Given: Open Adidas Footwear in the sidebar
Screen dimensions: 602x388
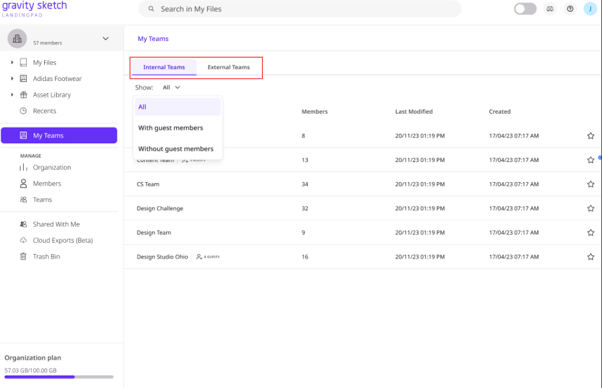Looking at the screenshot, I should tap(57, 78).
